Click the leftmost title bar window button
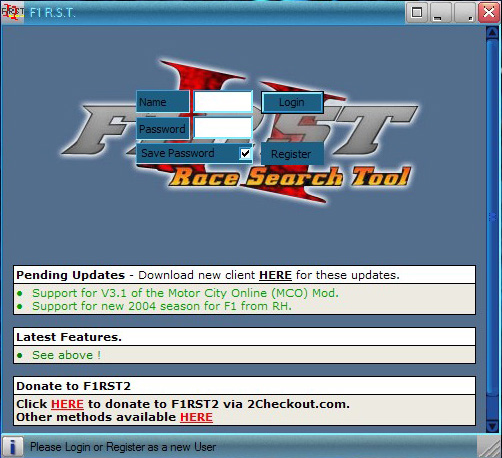Screen dimensions: 502x458 [417, 13]
